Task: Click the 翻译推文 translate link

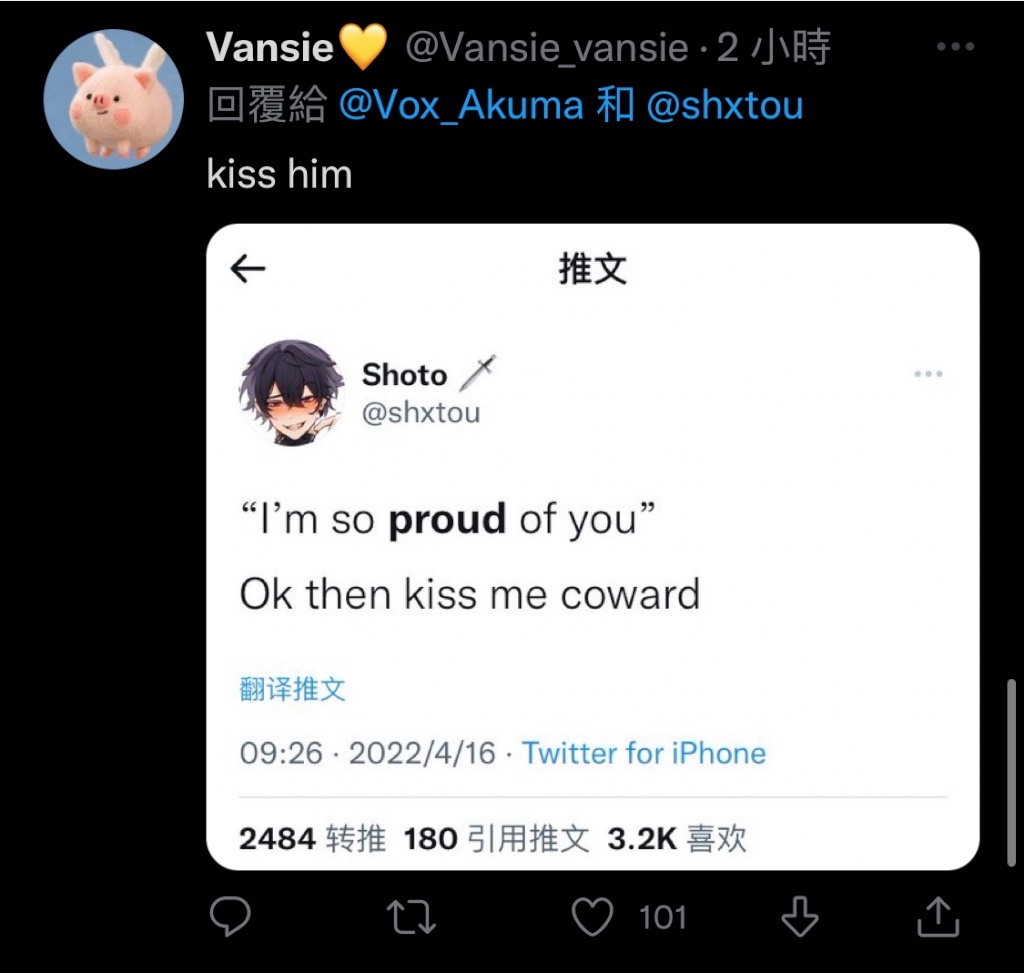Action: click(292, 689)
